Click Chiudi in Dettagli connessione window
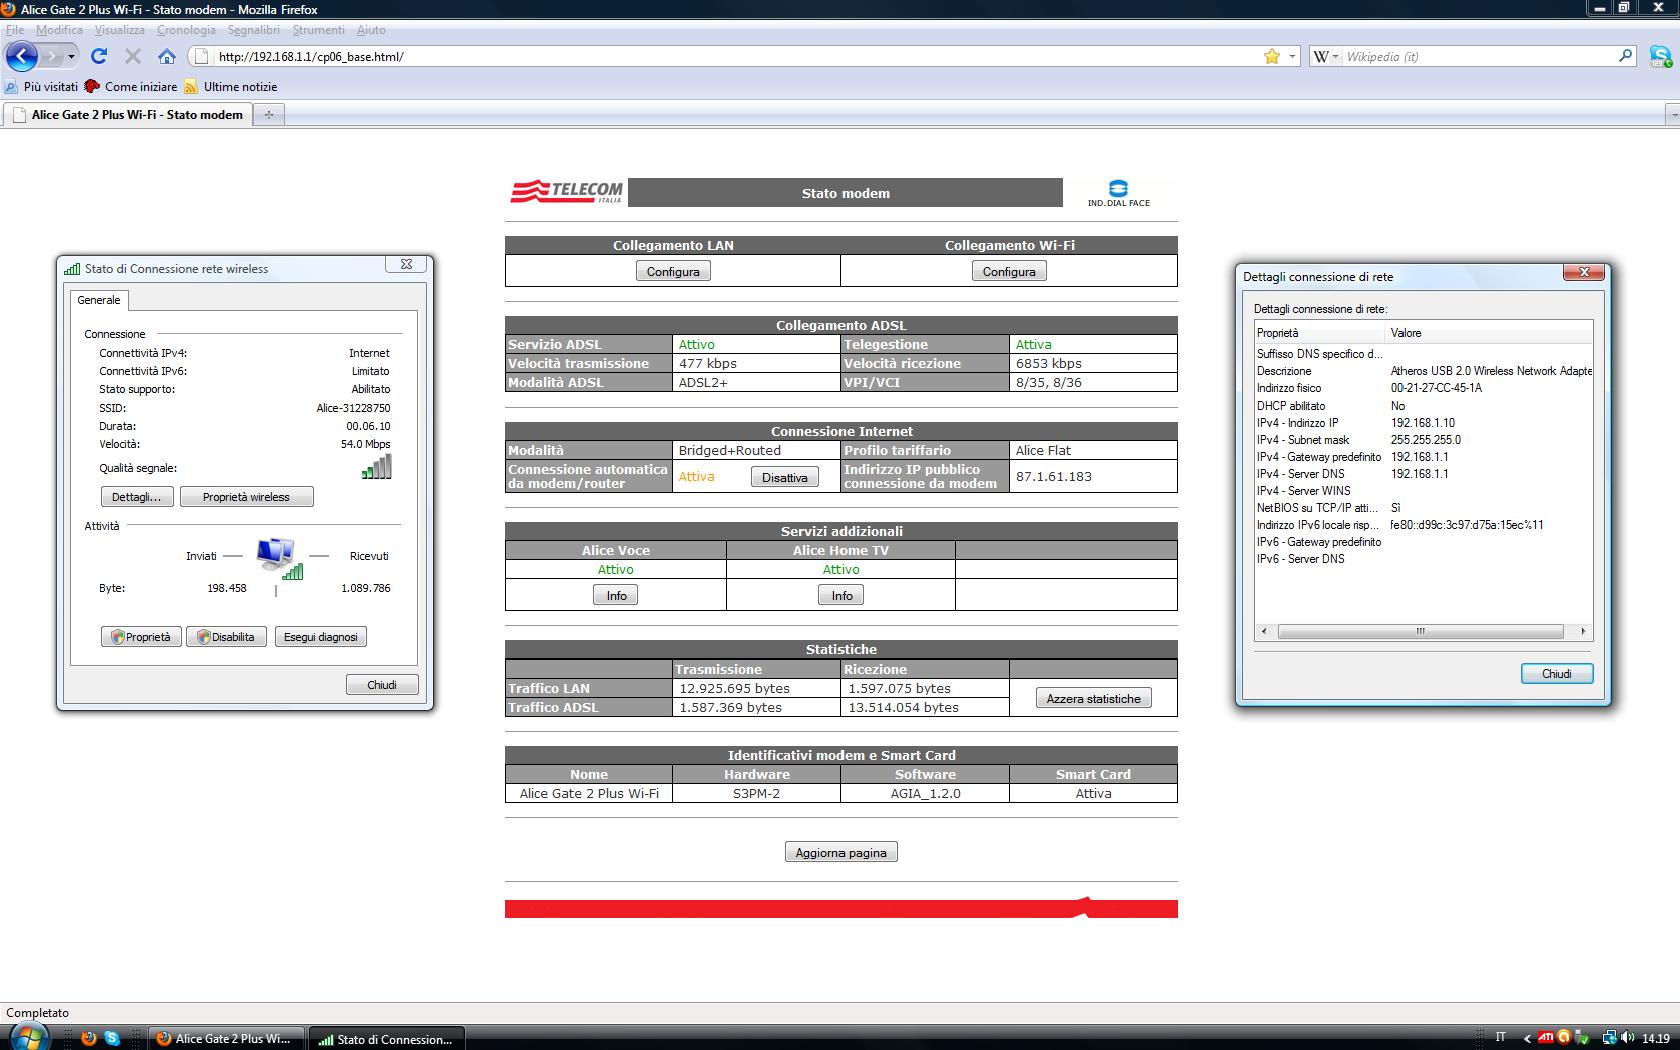Screen dimensions: 1680x1050 (1557, 674)
